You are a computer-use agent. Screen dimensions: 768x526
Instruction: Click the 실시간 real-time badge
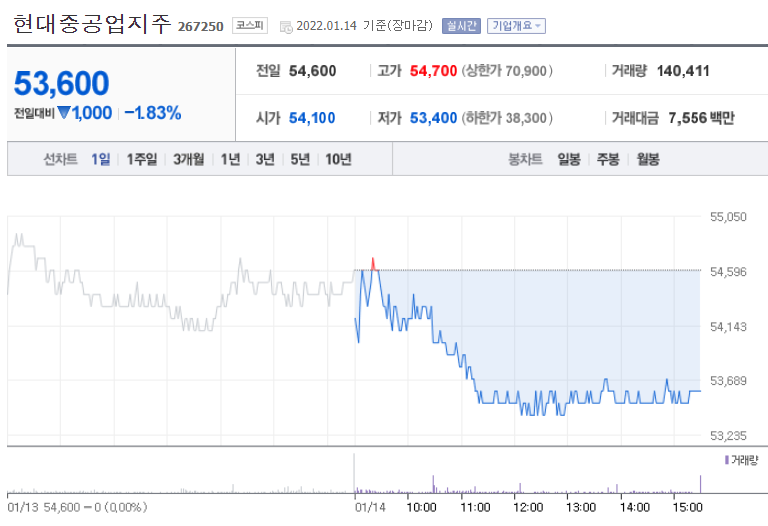[461, 26]
